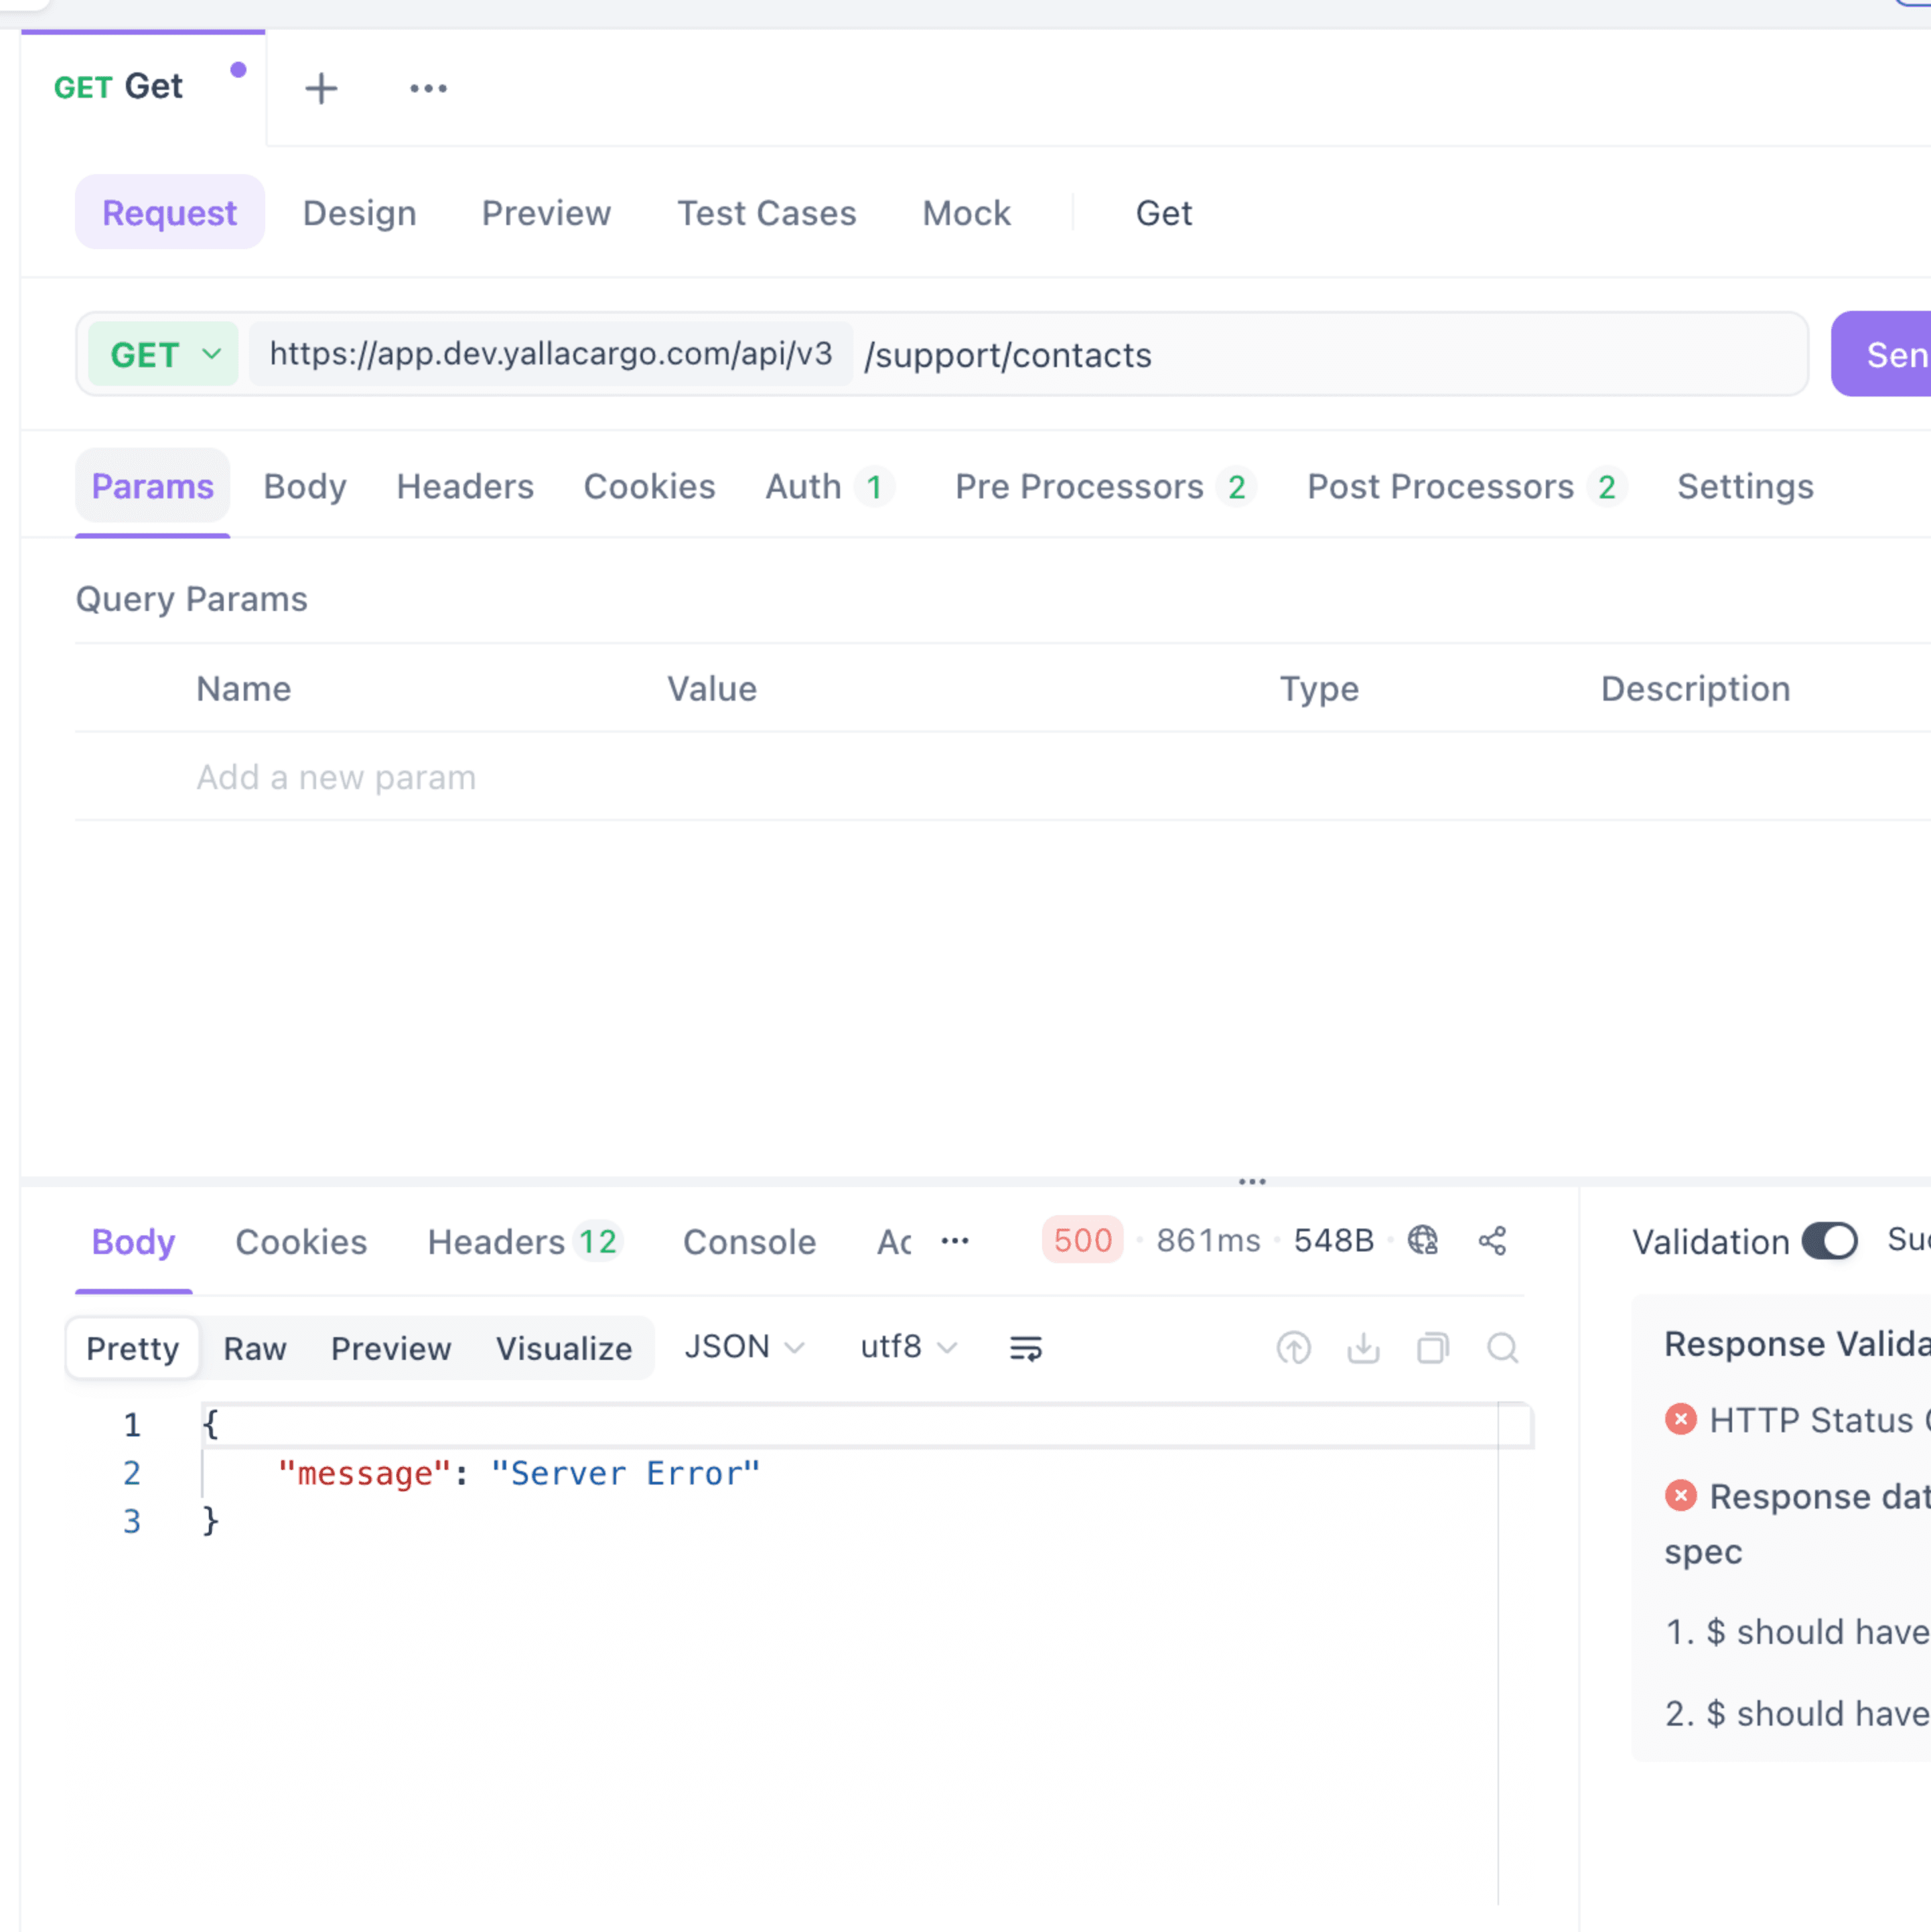Click the network globe icon in response bar
This screenshot has width=1931, height=1932.
tap(1422, 1240)
